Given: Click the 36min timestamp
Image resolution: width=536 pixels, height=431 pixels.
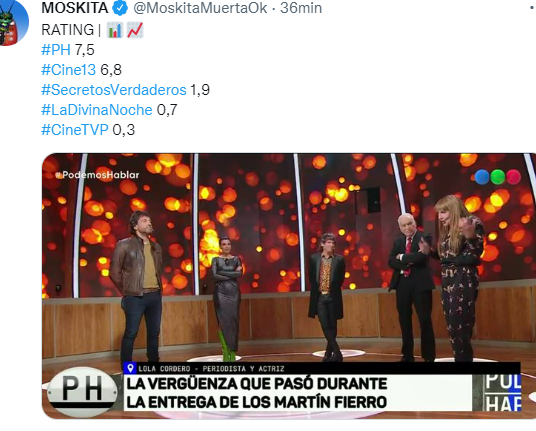Looking at the screenshot, I should tap(301, 8).
